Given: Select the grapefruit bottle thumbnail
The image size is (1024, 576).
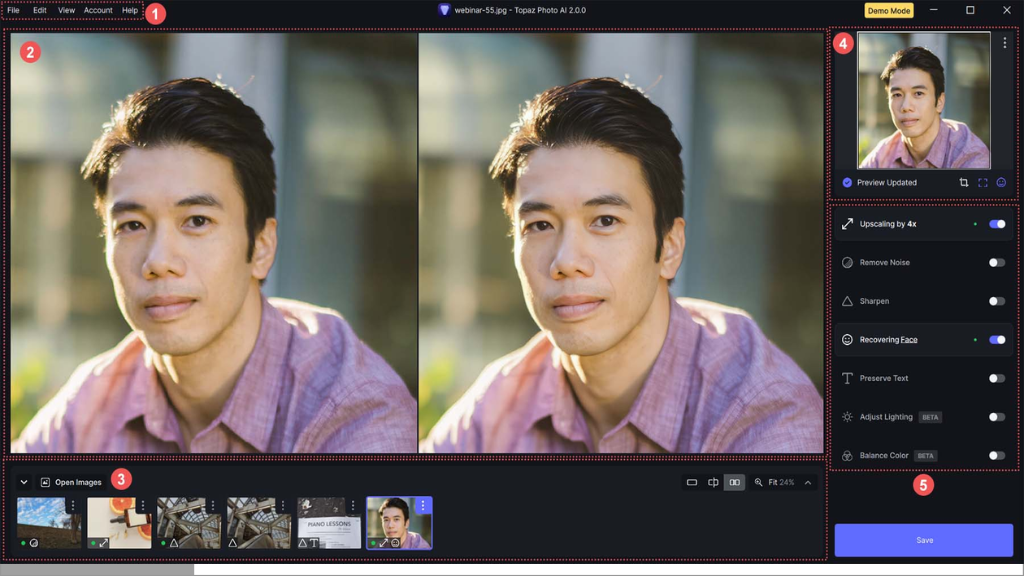Looking at the screenshot, I should tap(119, 522).
